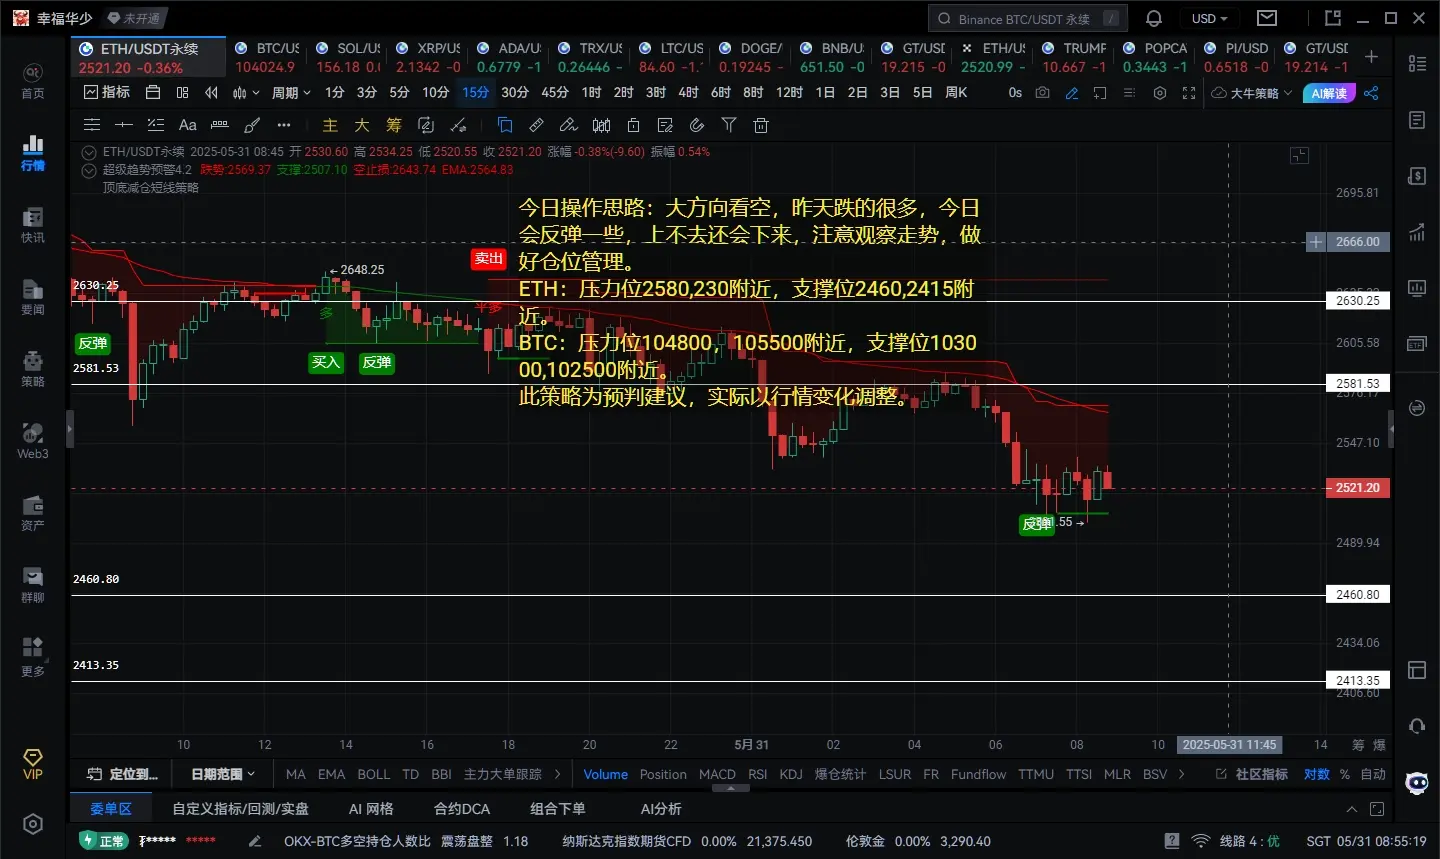
Task: Click the rewind replay icon
Action: coord(211,93)
